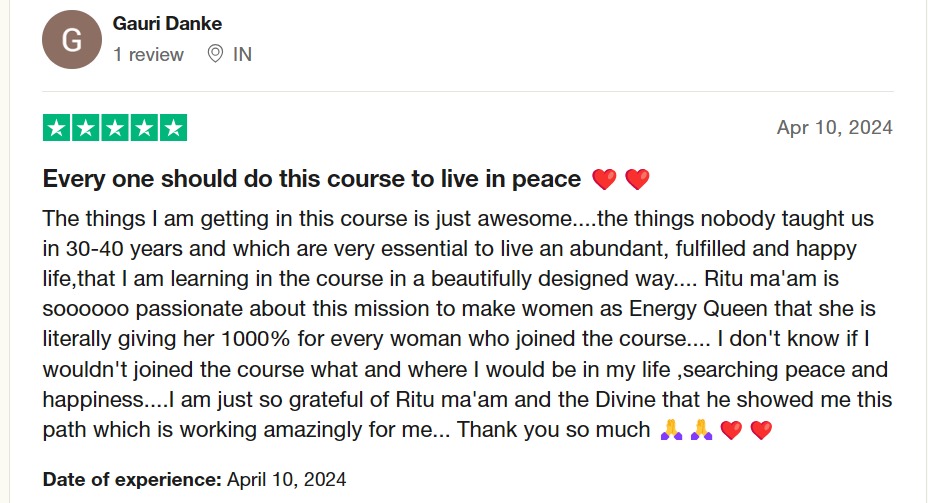Click the fourth green rating star
This screenshot has height=503, width=928.
click(x=144, y=128)
